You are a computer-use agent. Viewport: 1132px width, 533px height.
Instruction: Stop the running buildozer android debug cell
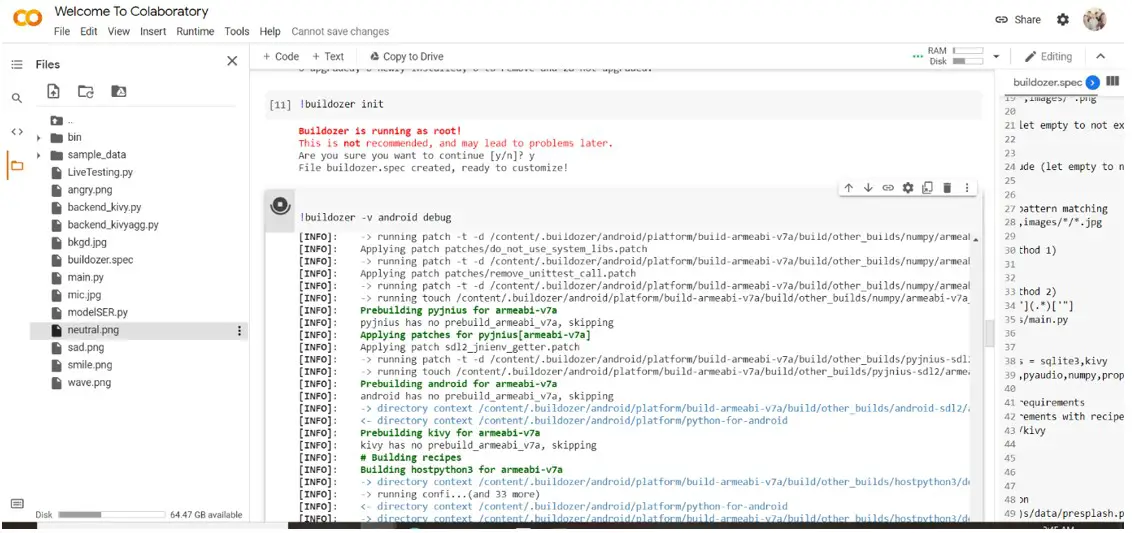coord(281,206)
